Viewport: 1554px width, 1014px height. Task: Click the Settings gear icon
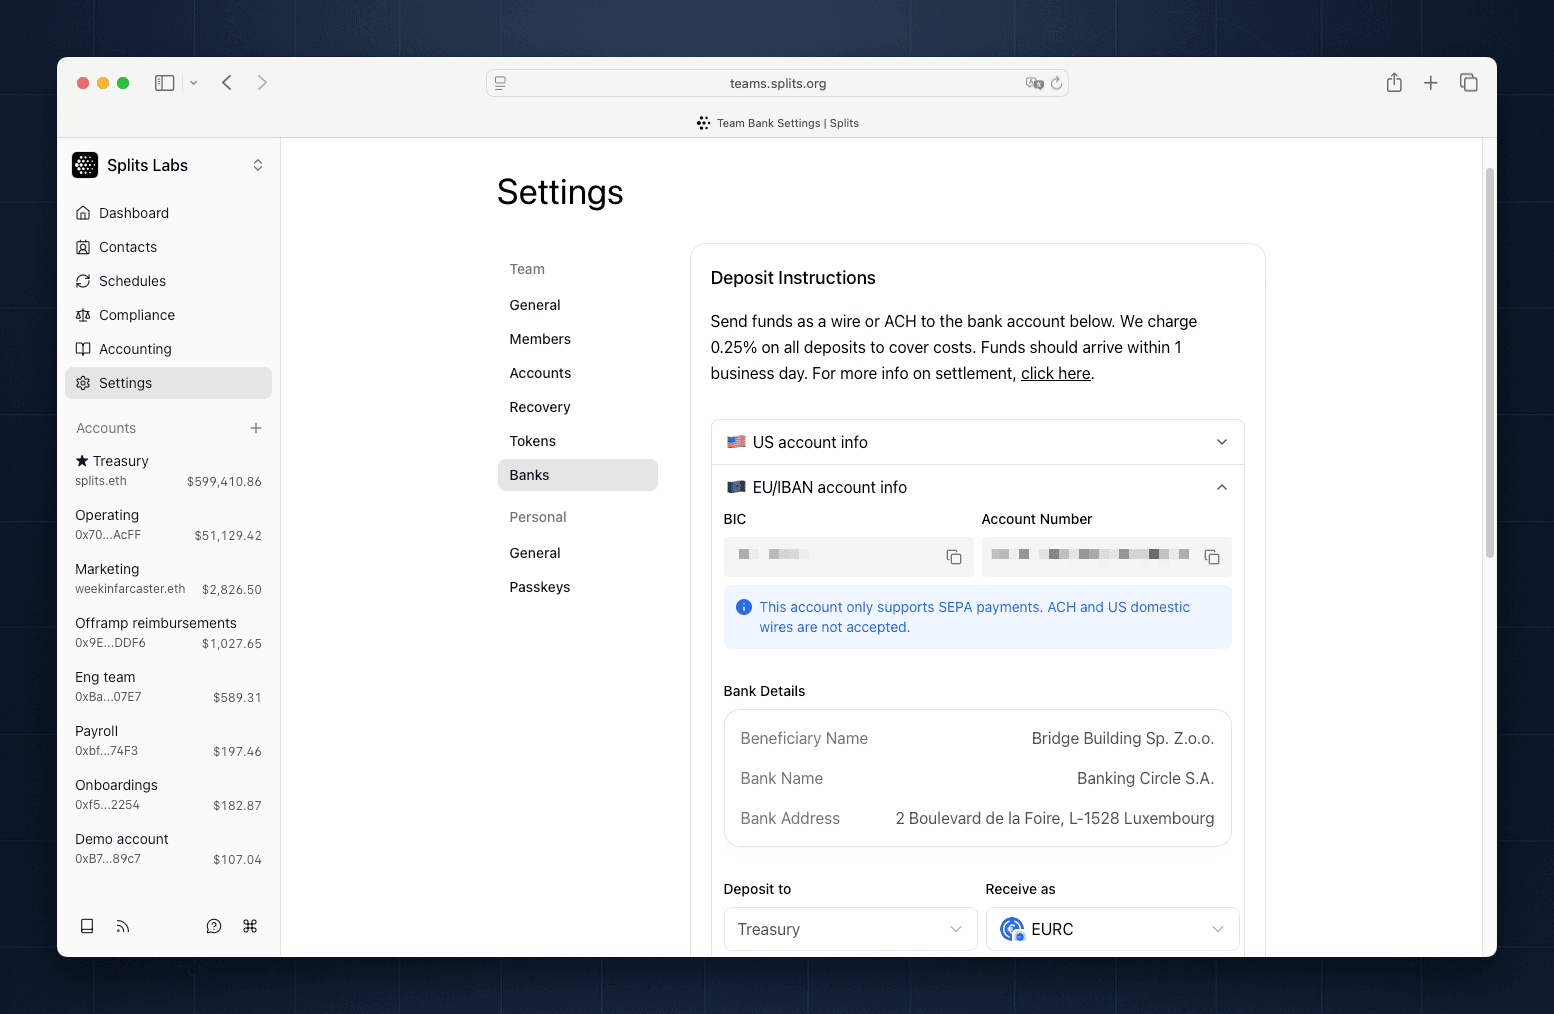click(x=84, y=383)
